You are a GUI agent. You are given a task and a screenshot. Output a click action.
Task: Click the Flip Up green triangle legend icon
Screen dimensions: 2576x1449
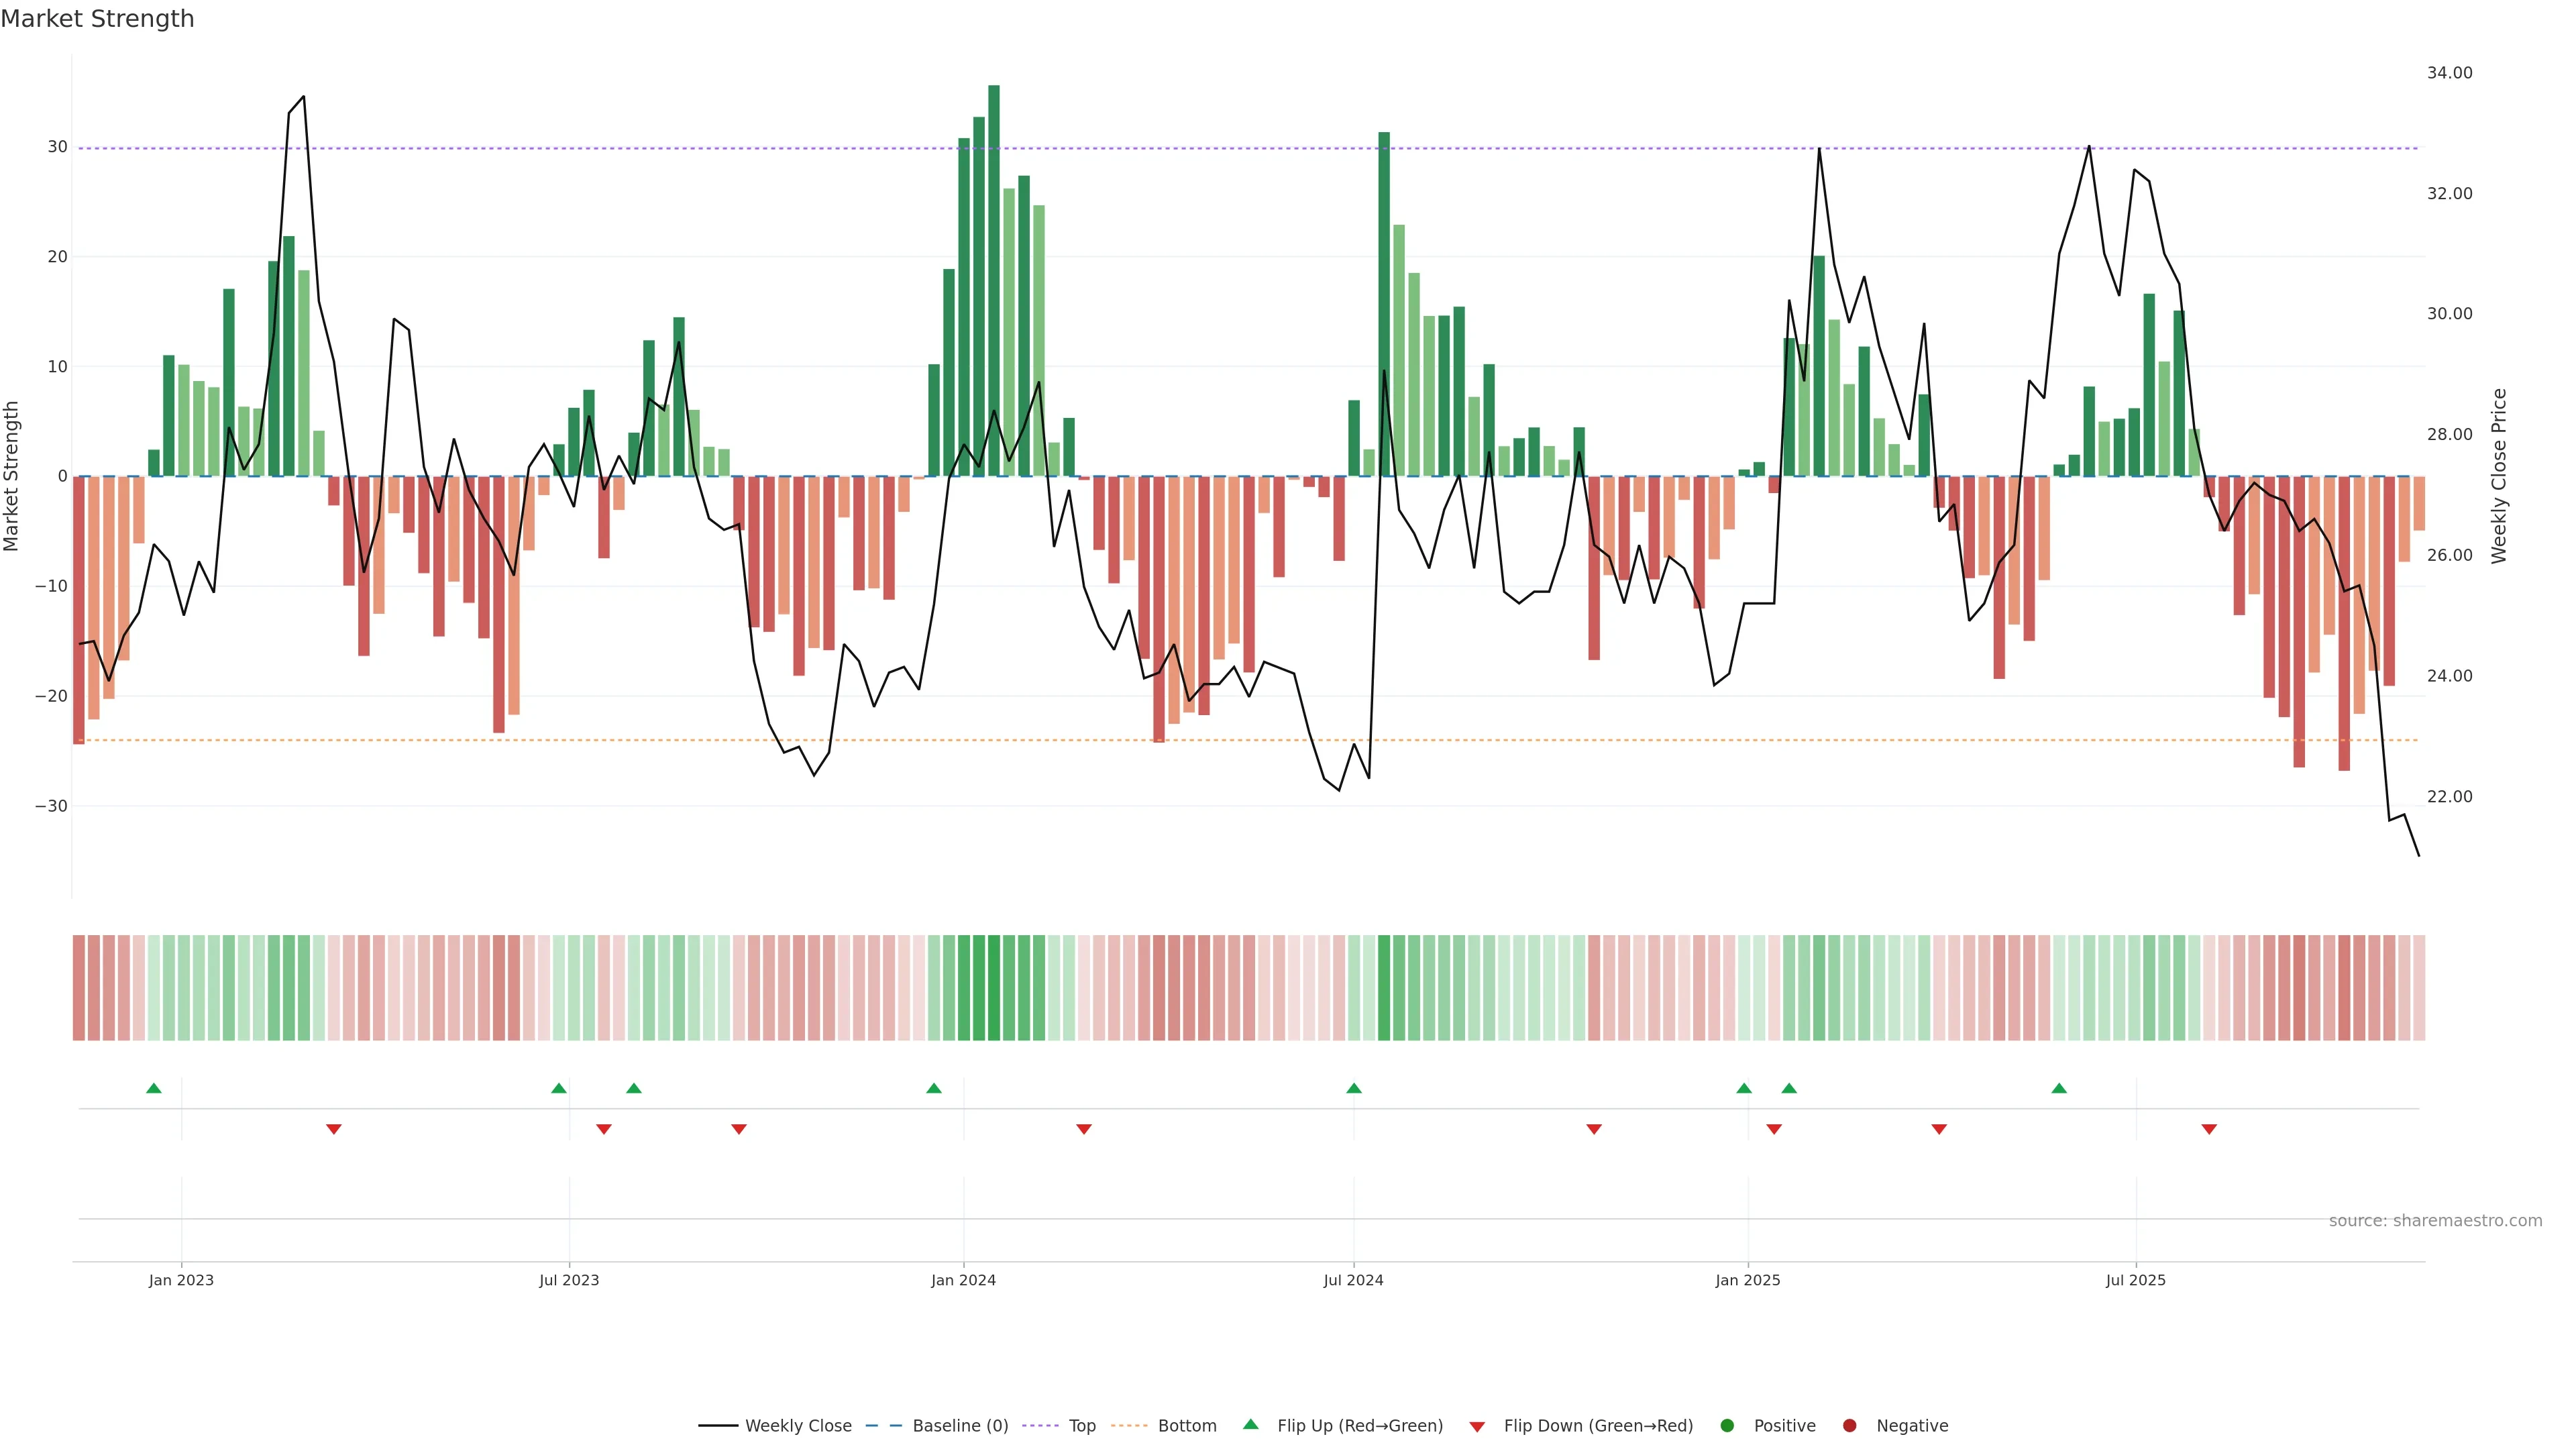pyautogui.click(x=1250, y=1425)
